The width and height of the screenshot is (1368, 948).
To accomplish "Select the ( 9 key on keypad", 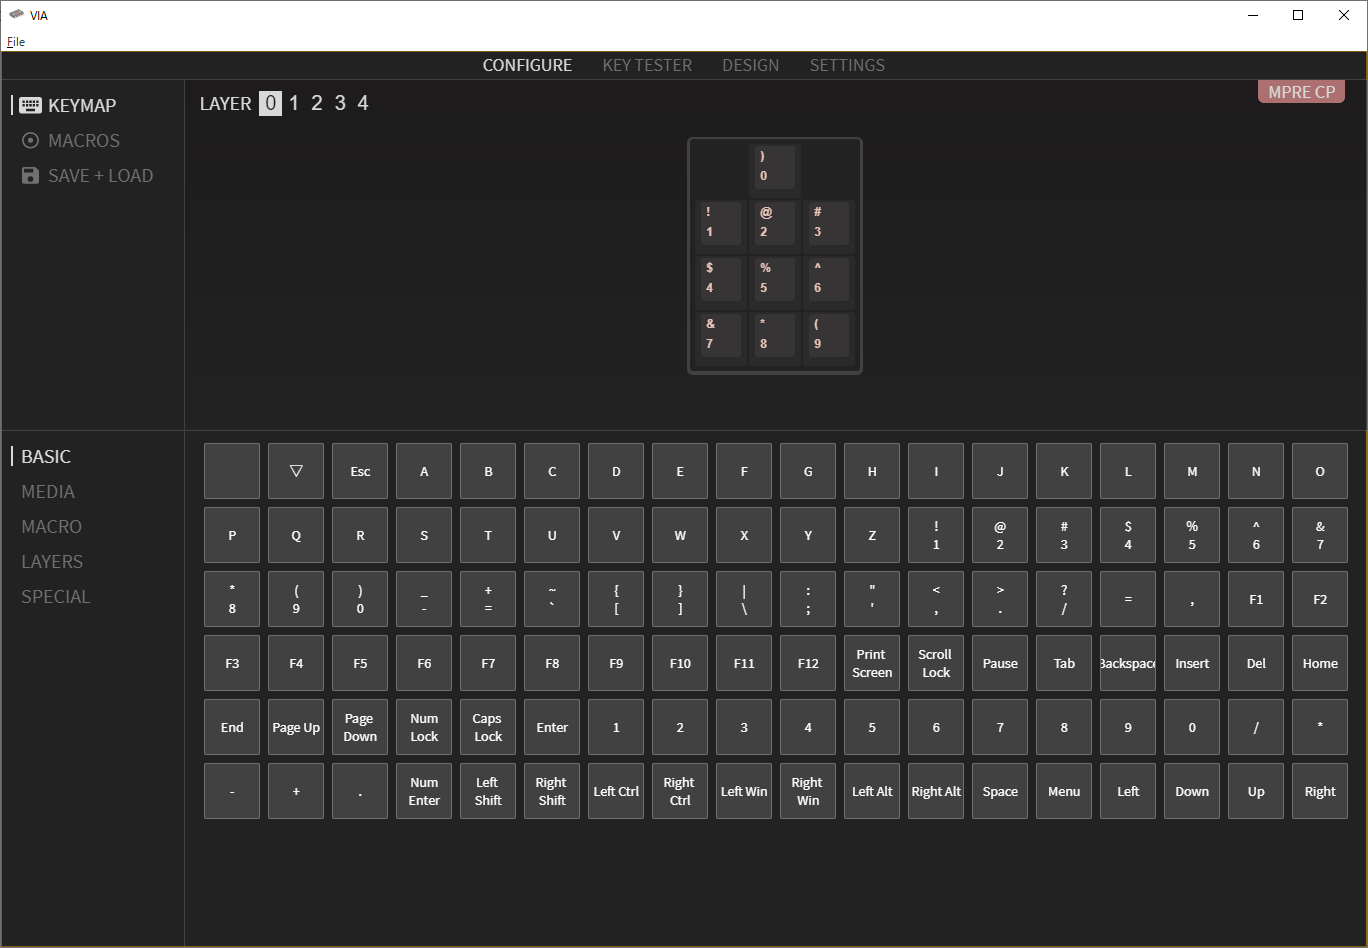I will pos(828,336).
